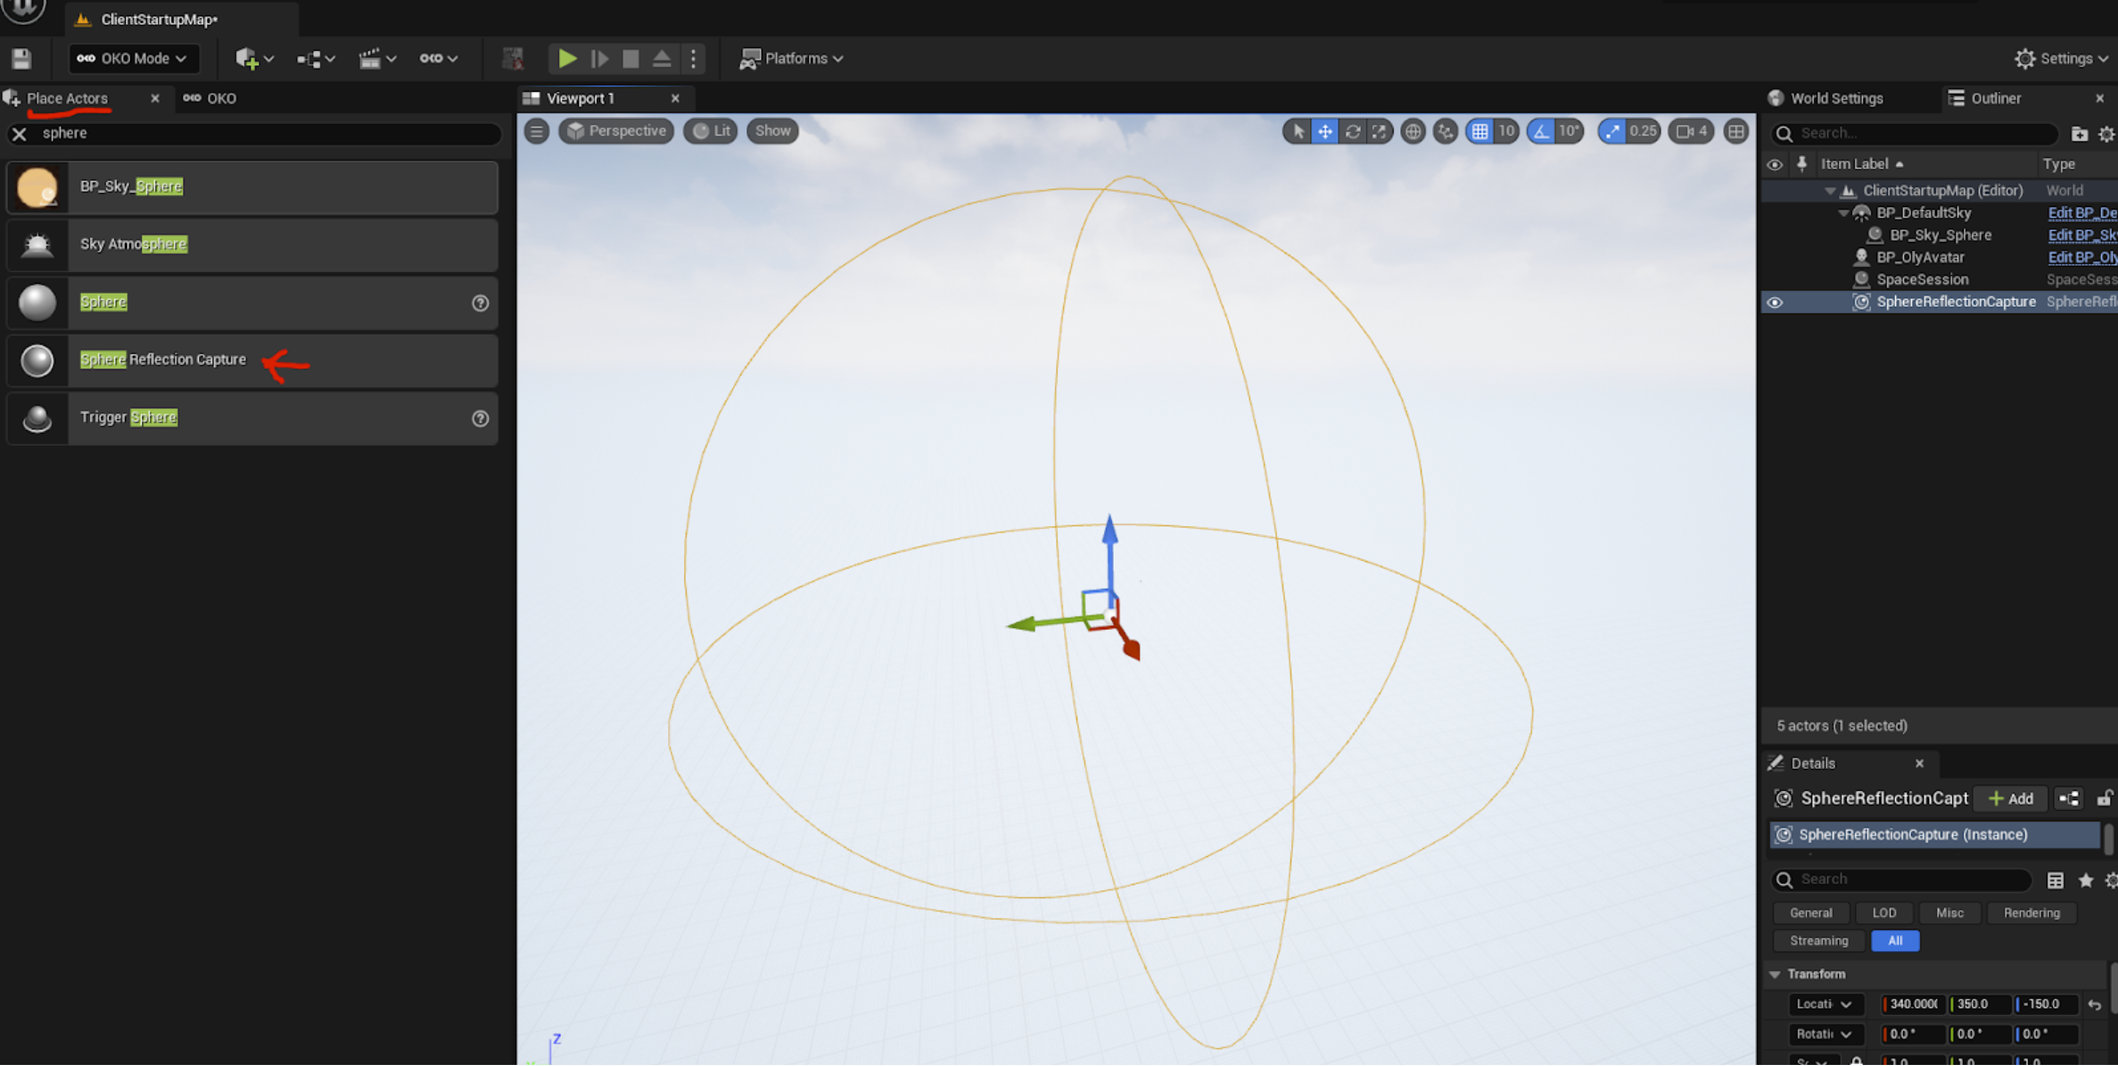
Task: Open the Platforms dropdown menu
Action: click(791, 59)
